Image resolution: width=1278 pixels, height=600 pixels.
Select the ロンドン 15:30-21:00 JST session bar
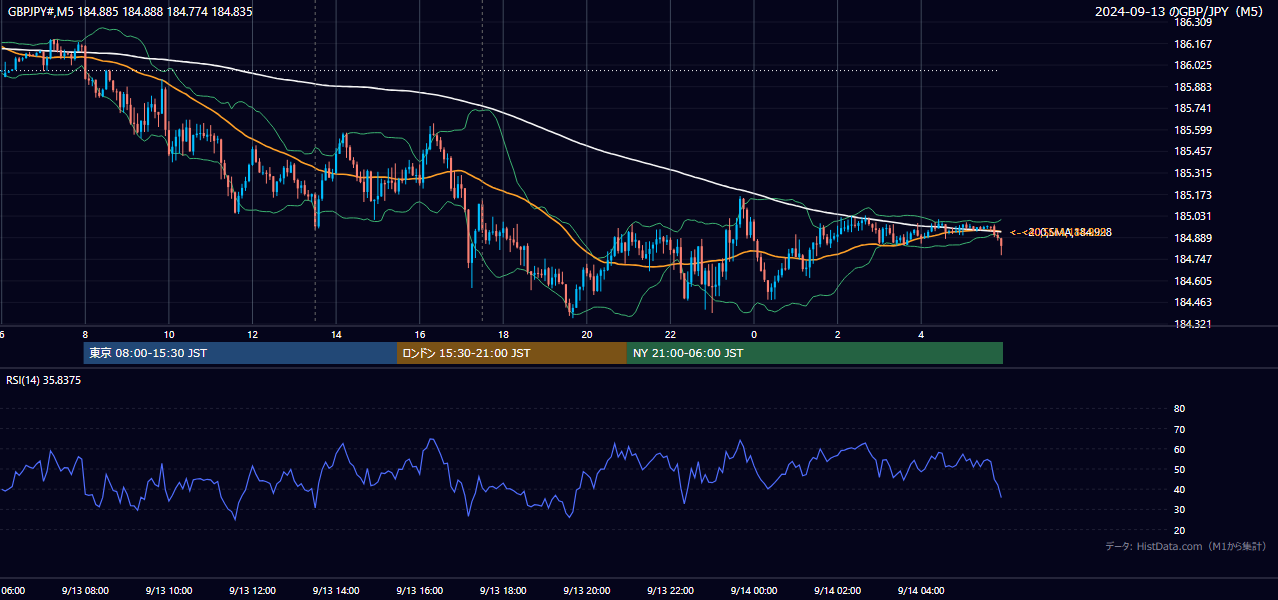click(x=512, y=353)
